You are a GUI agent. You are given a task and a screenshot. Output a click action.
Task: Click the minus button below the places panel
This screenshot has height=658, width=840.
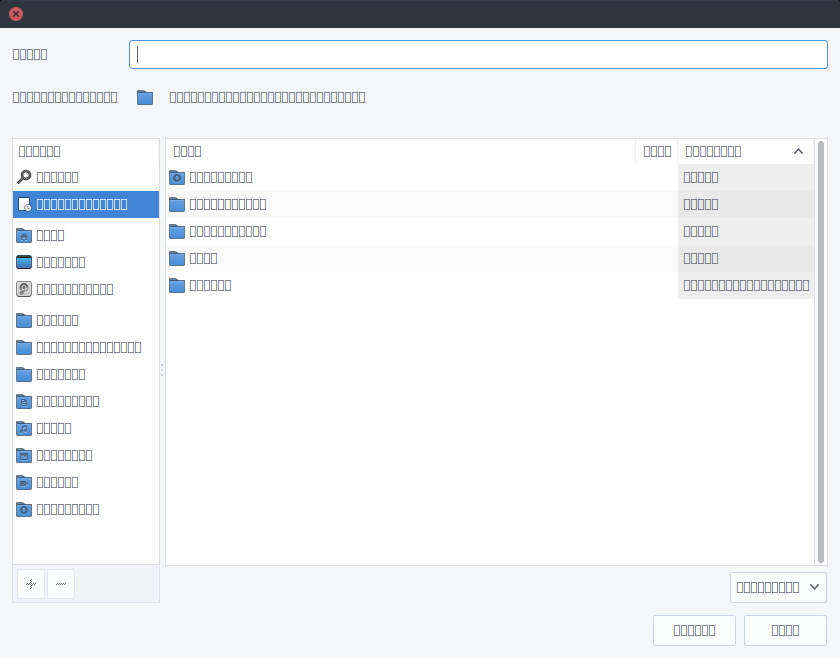pos(60,584)
